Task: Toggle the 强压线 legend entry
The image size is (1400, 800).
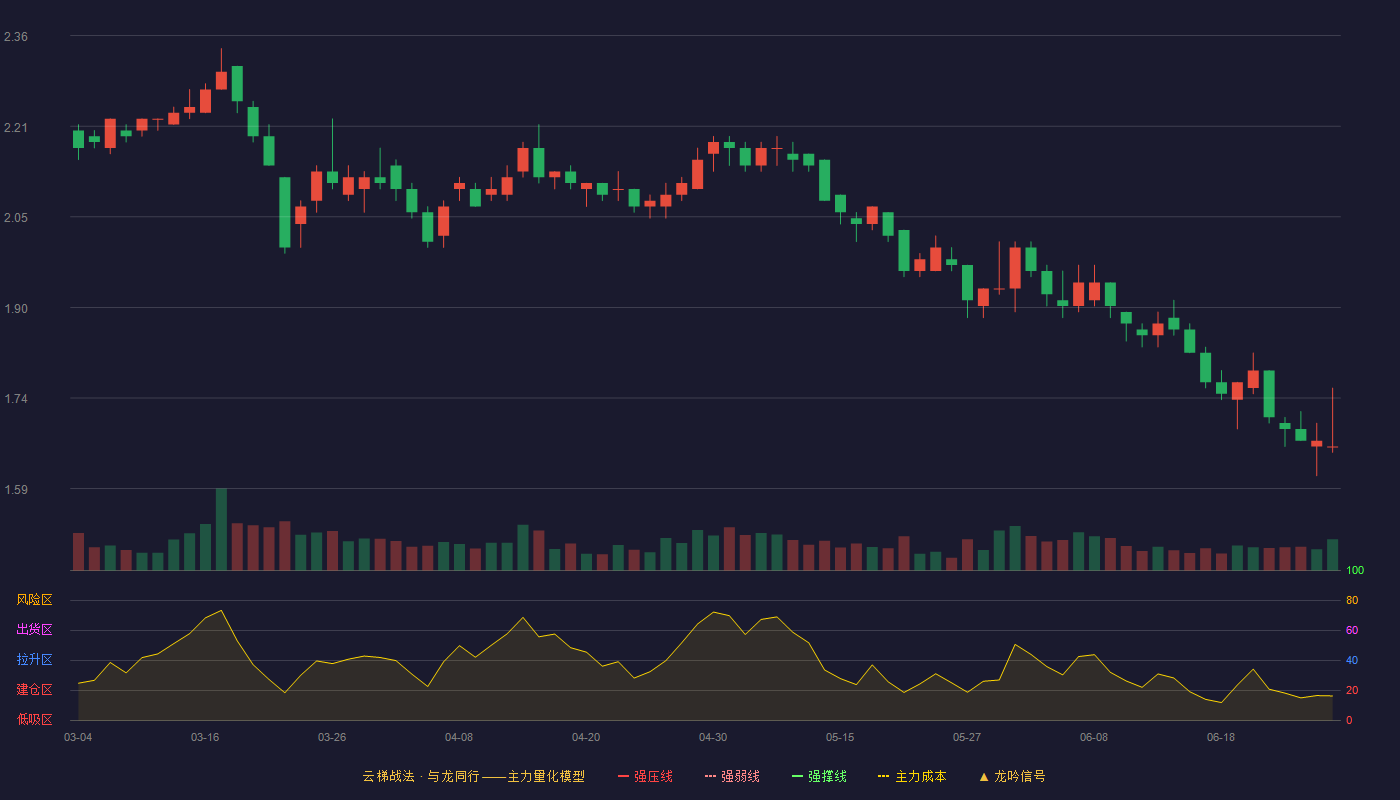Action: click(x=645, y=776)
